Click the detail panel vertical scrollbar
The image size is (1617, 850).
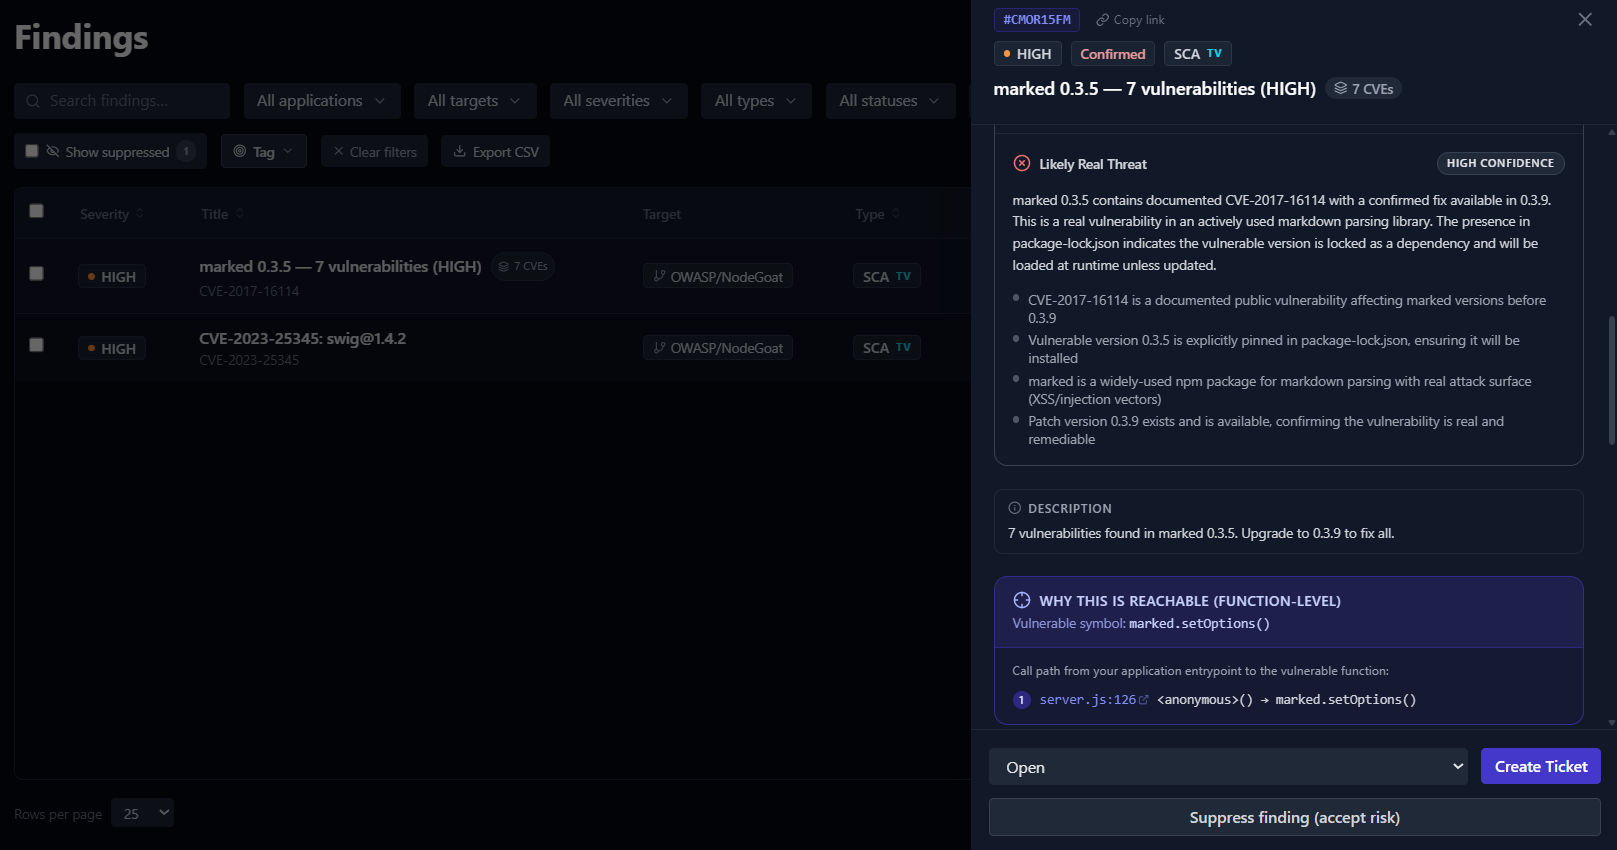click(x=1611, y=380)
